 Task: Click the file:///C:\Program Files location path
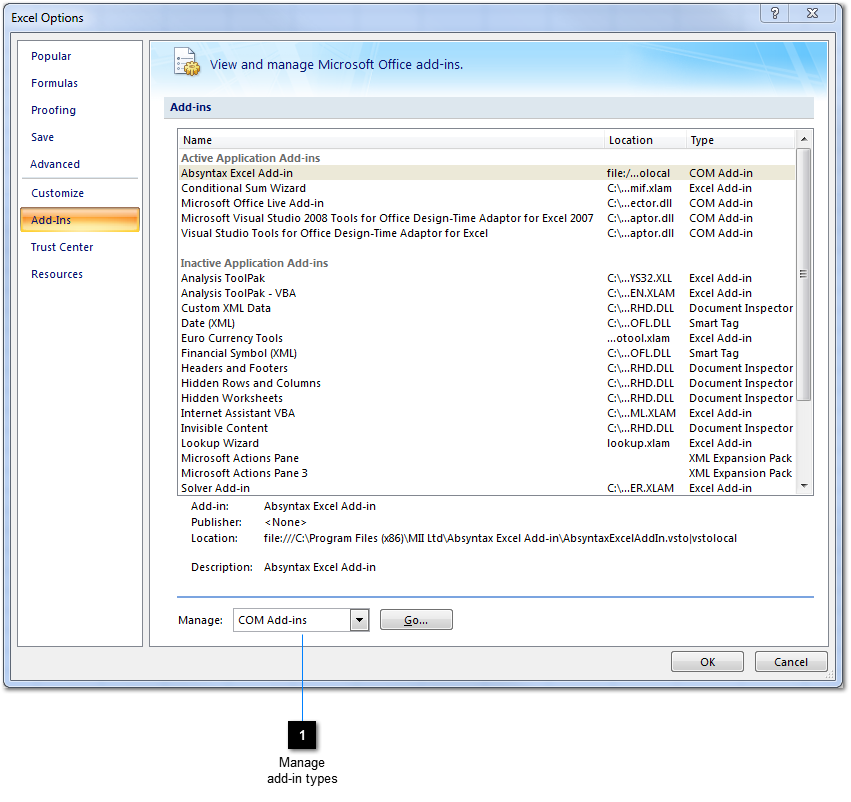[x=500, y=538]
